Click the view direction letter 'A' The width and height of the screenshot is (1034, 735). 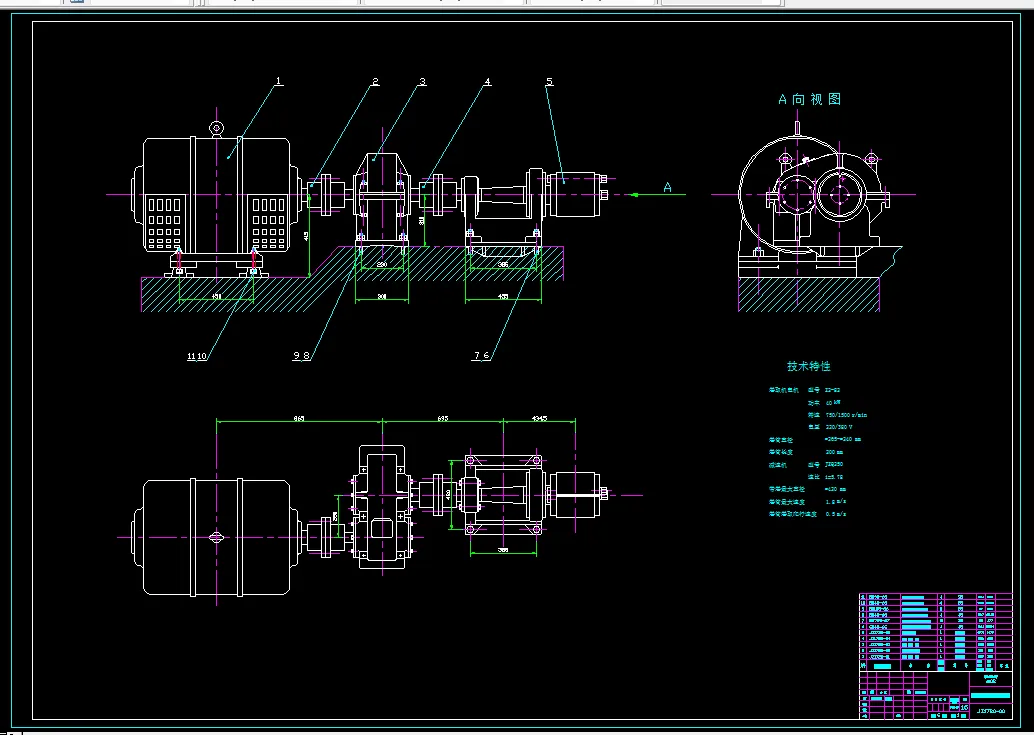tap(667, 188)
